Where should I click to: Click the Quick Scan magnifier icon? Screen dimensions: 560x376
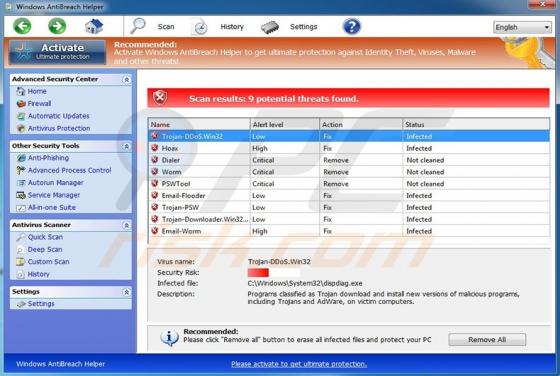[21, 237]
